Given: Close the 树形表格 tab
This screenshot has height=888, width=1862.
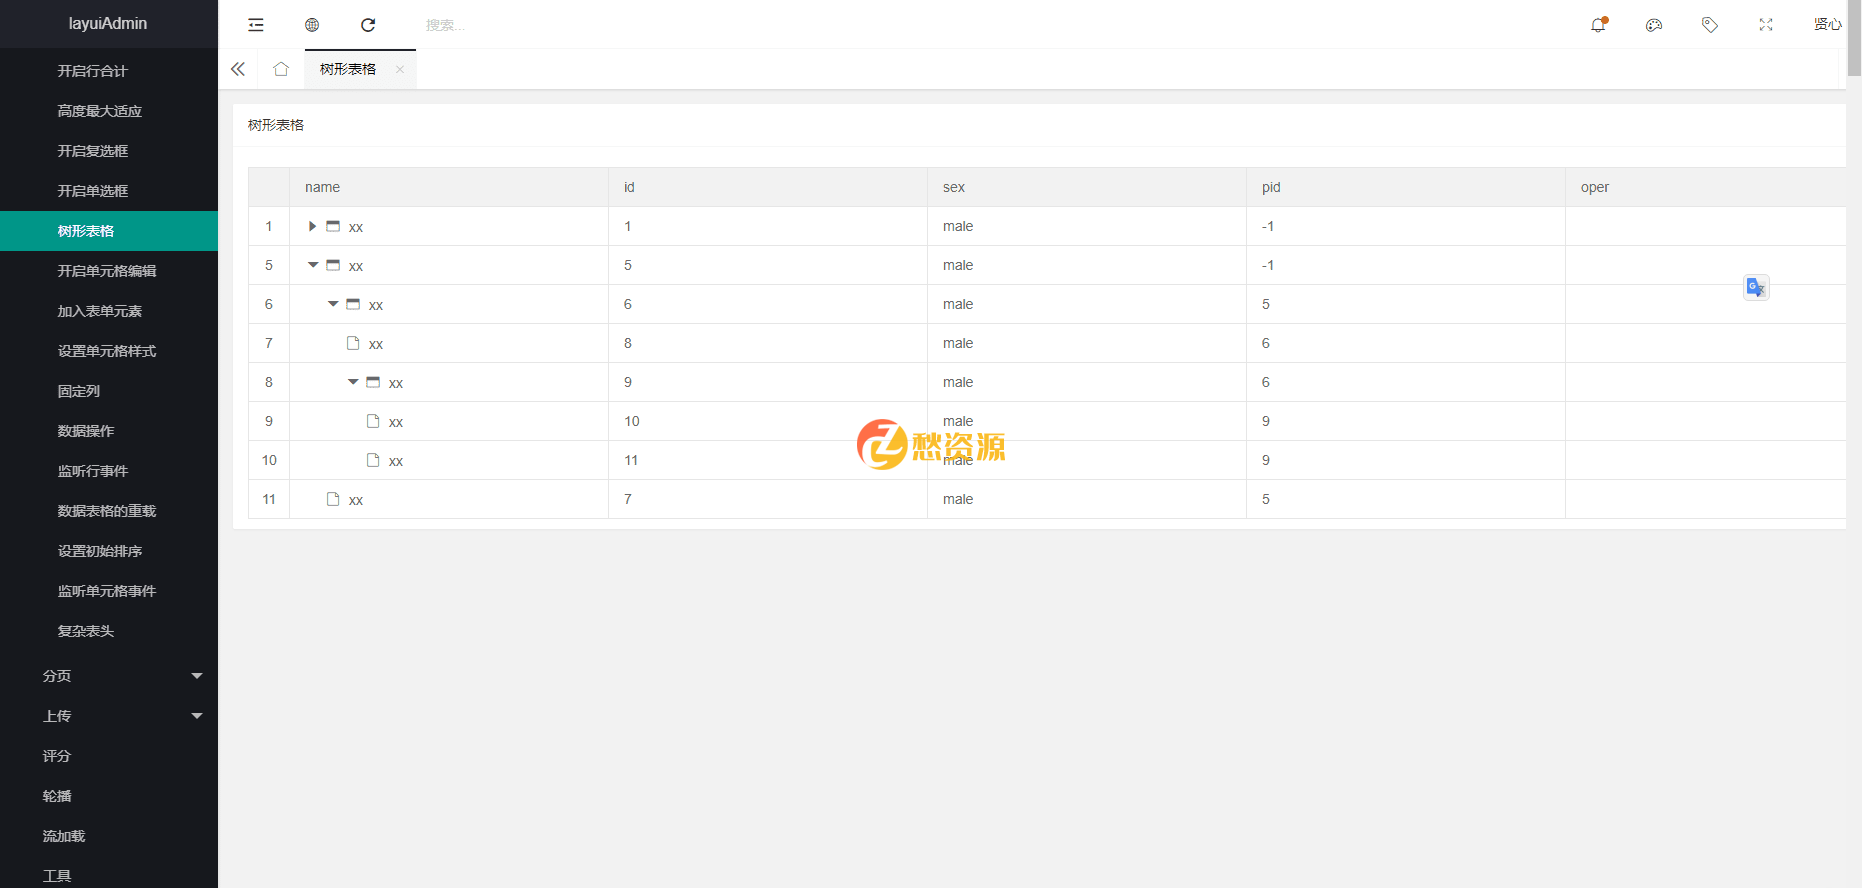Looking at the screenshot, I should 400,69.
